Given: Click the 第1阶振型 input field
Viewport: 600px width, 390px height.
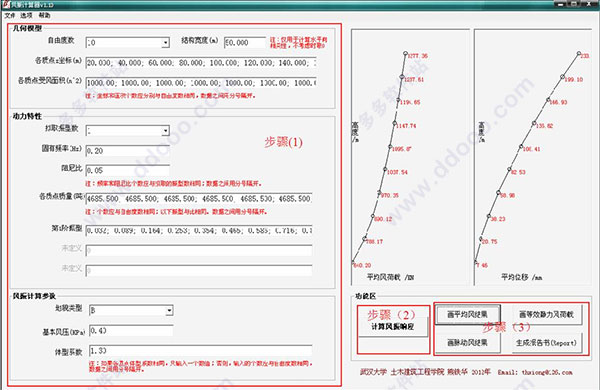Looking at the screenshot, I should click(x=199, y=230).
